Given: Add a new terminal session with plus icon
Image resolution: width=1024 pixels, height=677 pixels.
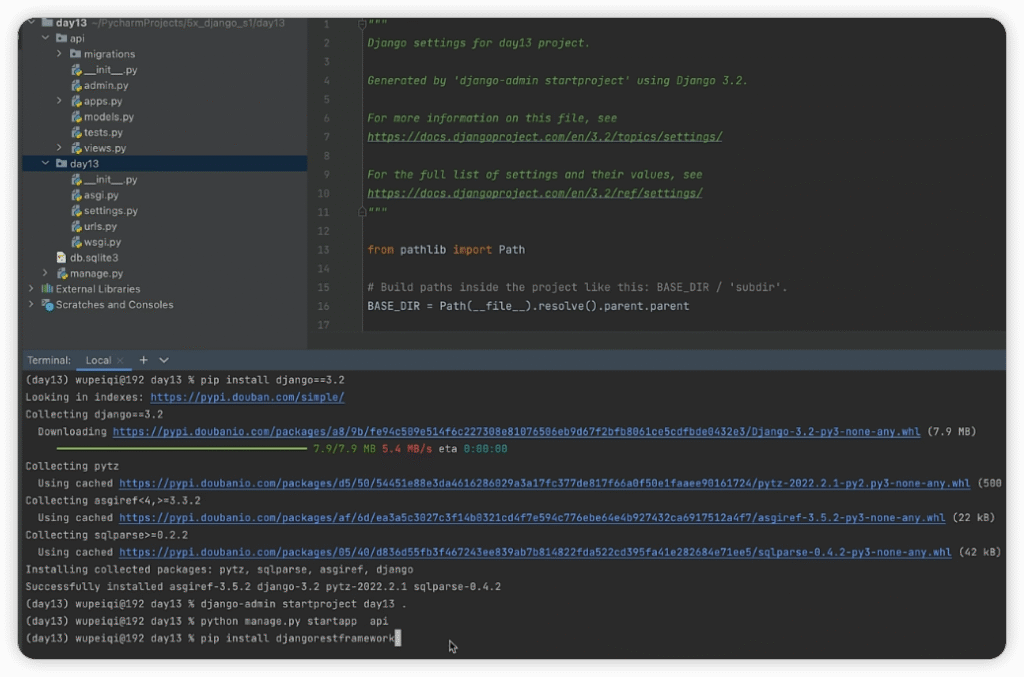Looking at the screenshot, I should point(143,360).
